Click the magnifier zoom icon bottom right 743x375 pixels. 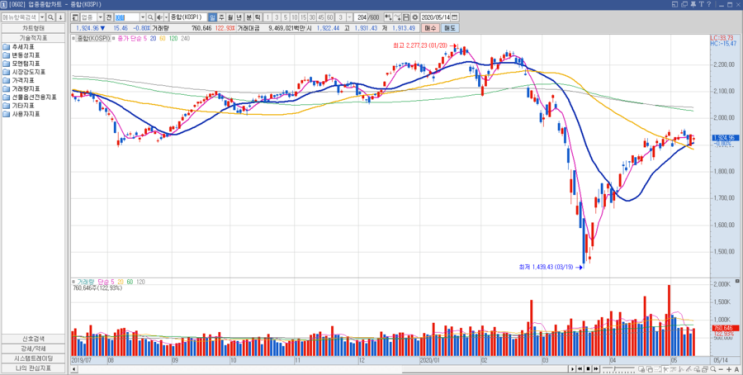[x=713, y=369]
